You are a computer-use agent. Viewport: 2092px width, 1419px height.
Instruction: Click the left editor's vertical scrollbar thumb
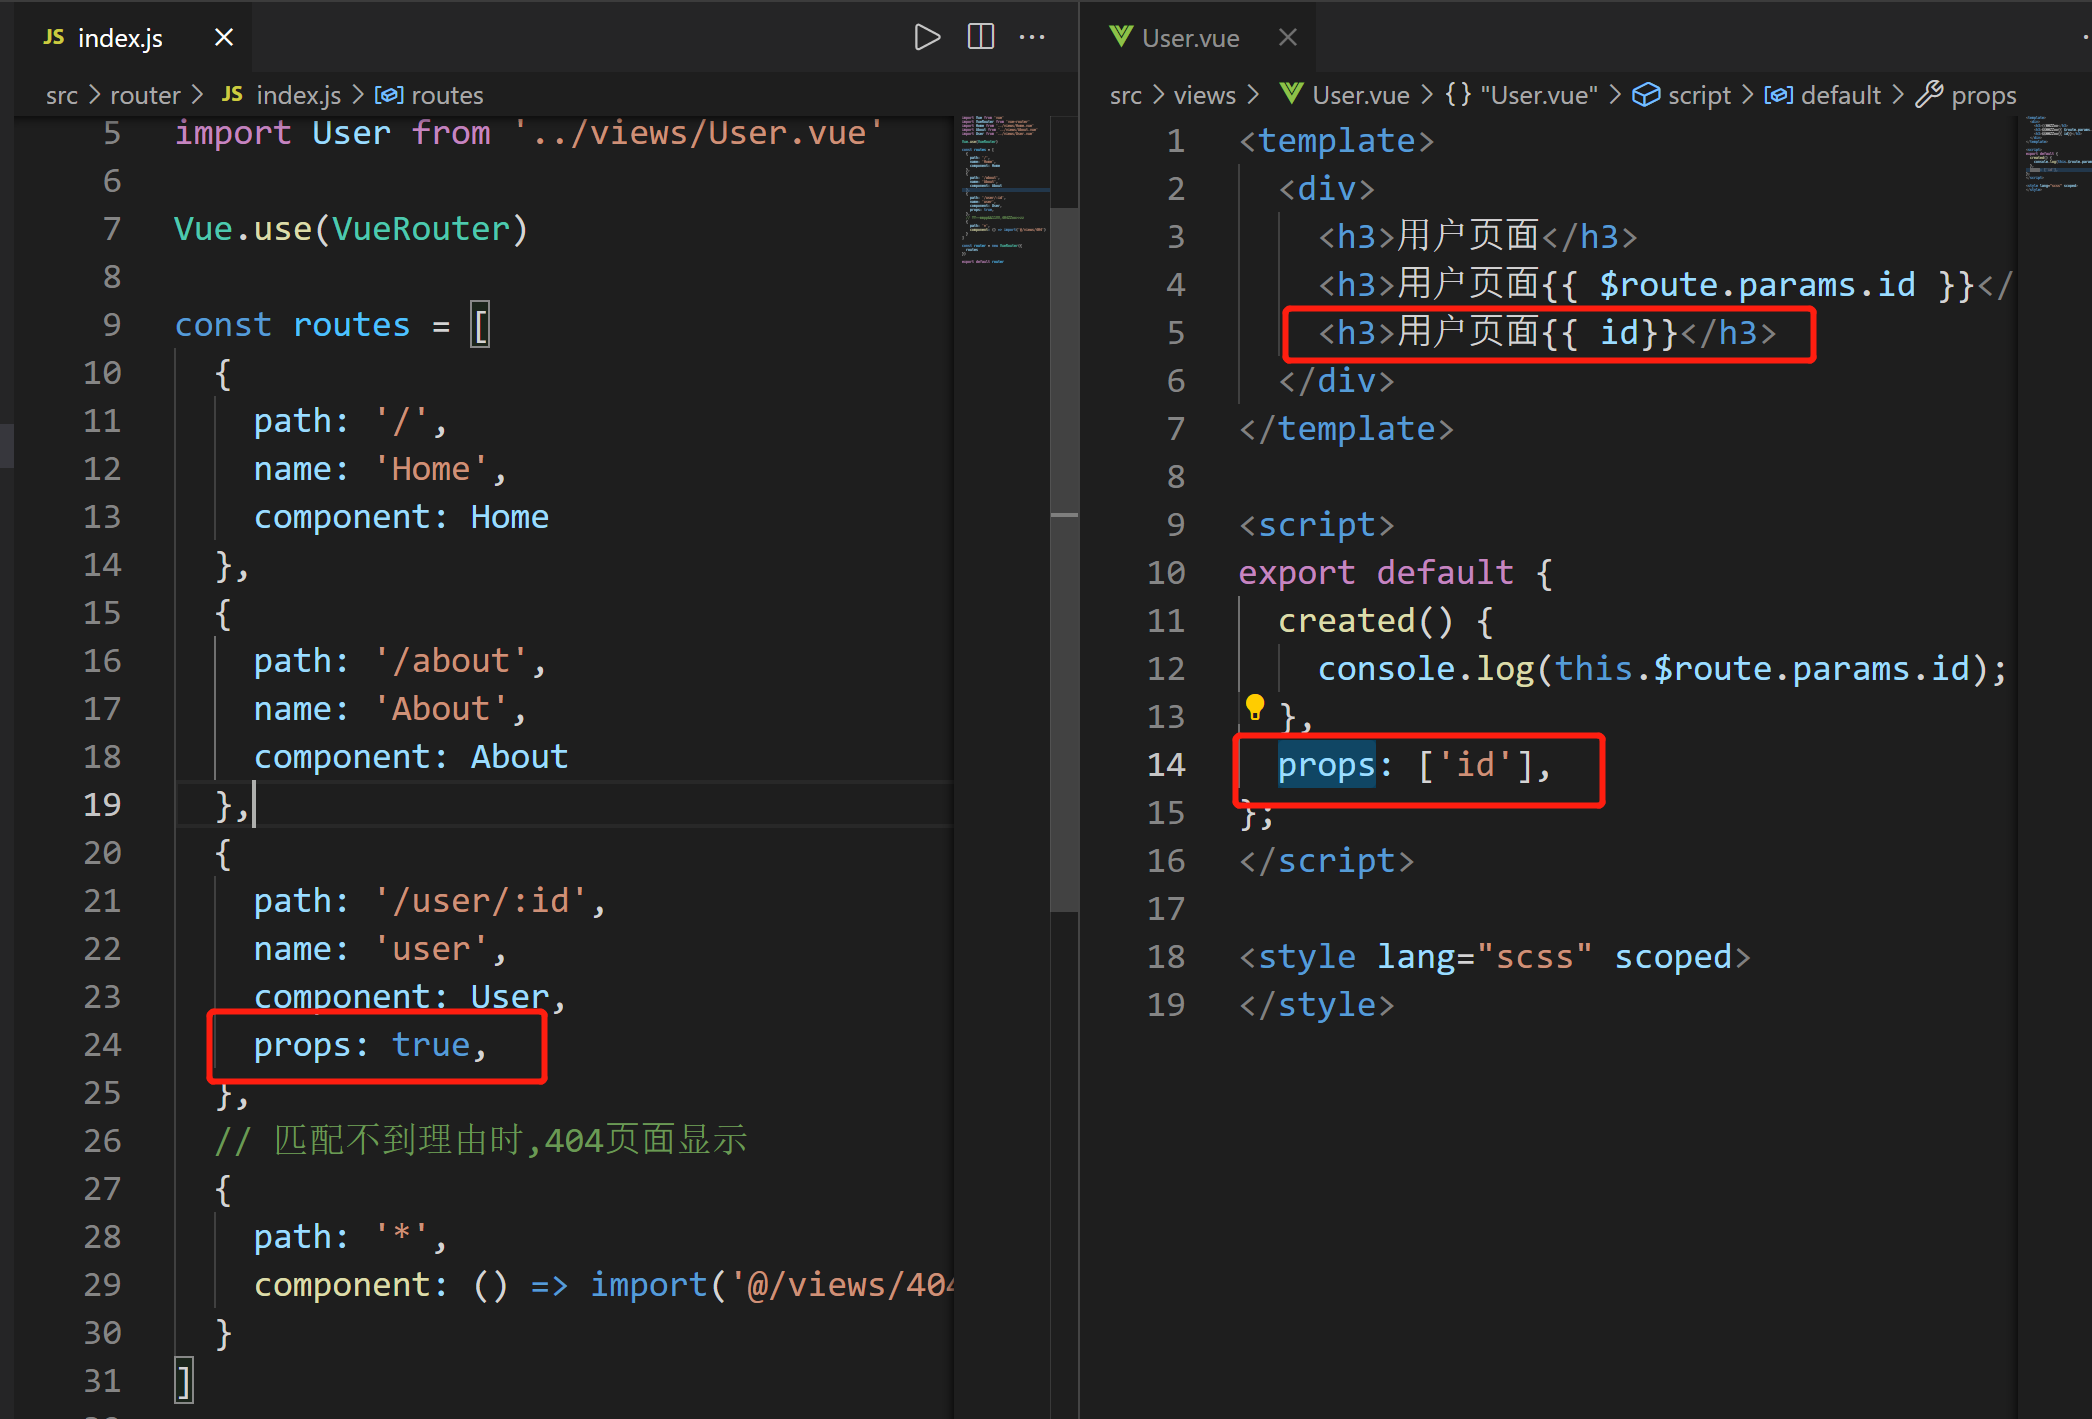pos(1064,560)
